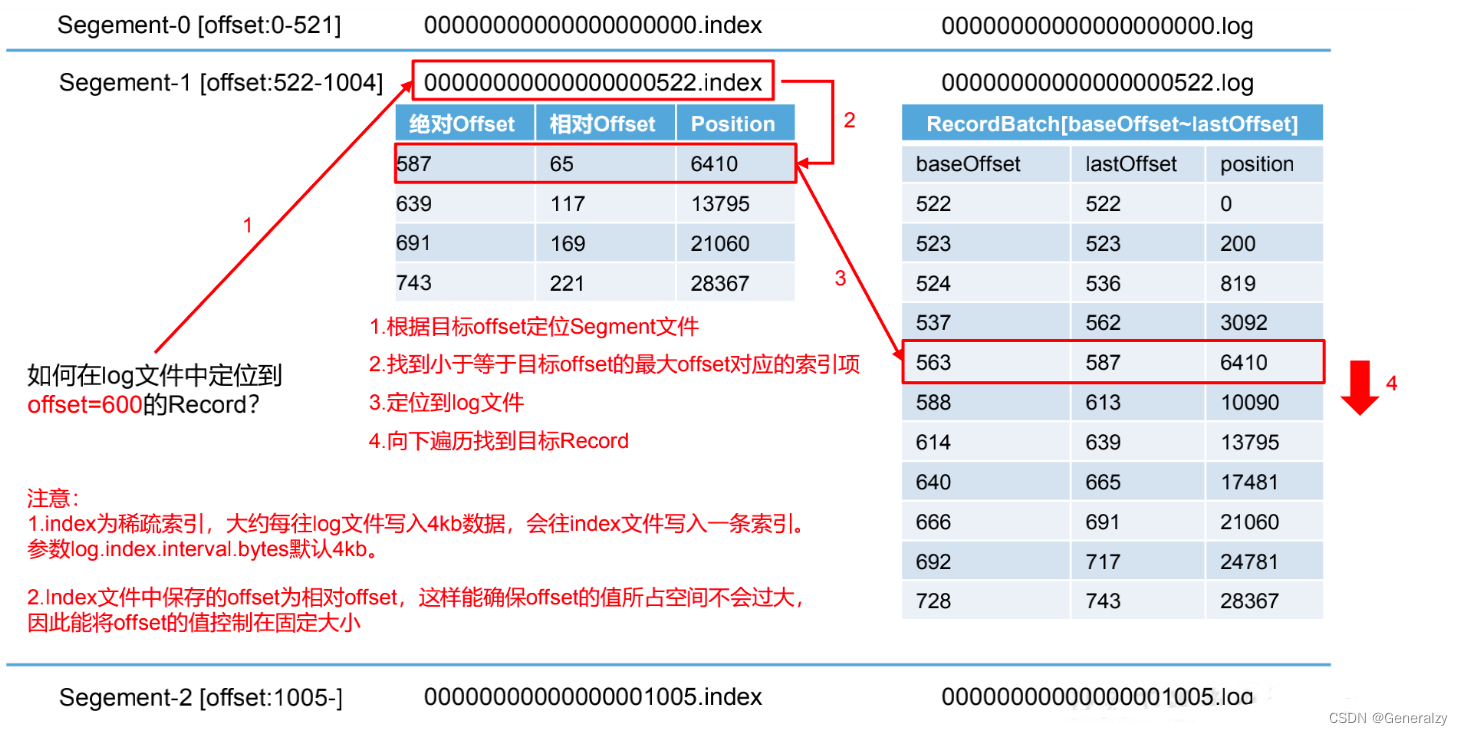1463x735 pixels.
Task: Select the 00000000000000001005.index file name
Action: 593,697
